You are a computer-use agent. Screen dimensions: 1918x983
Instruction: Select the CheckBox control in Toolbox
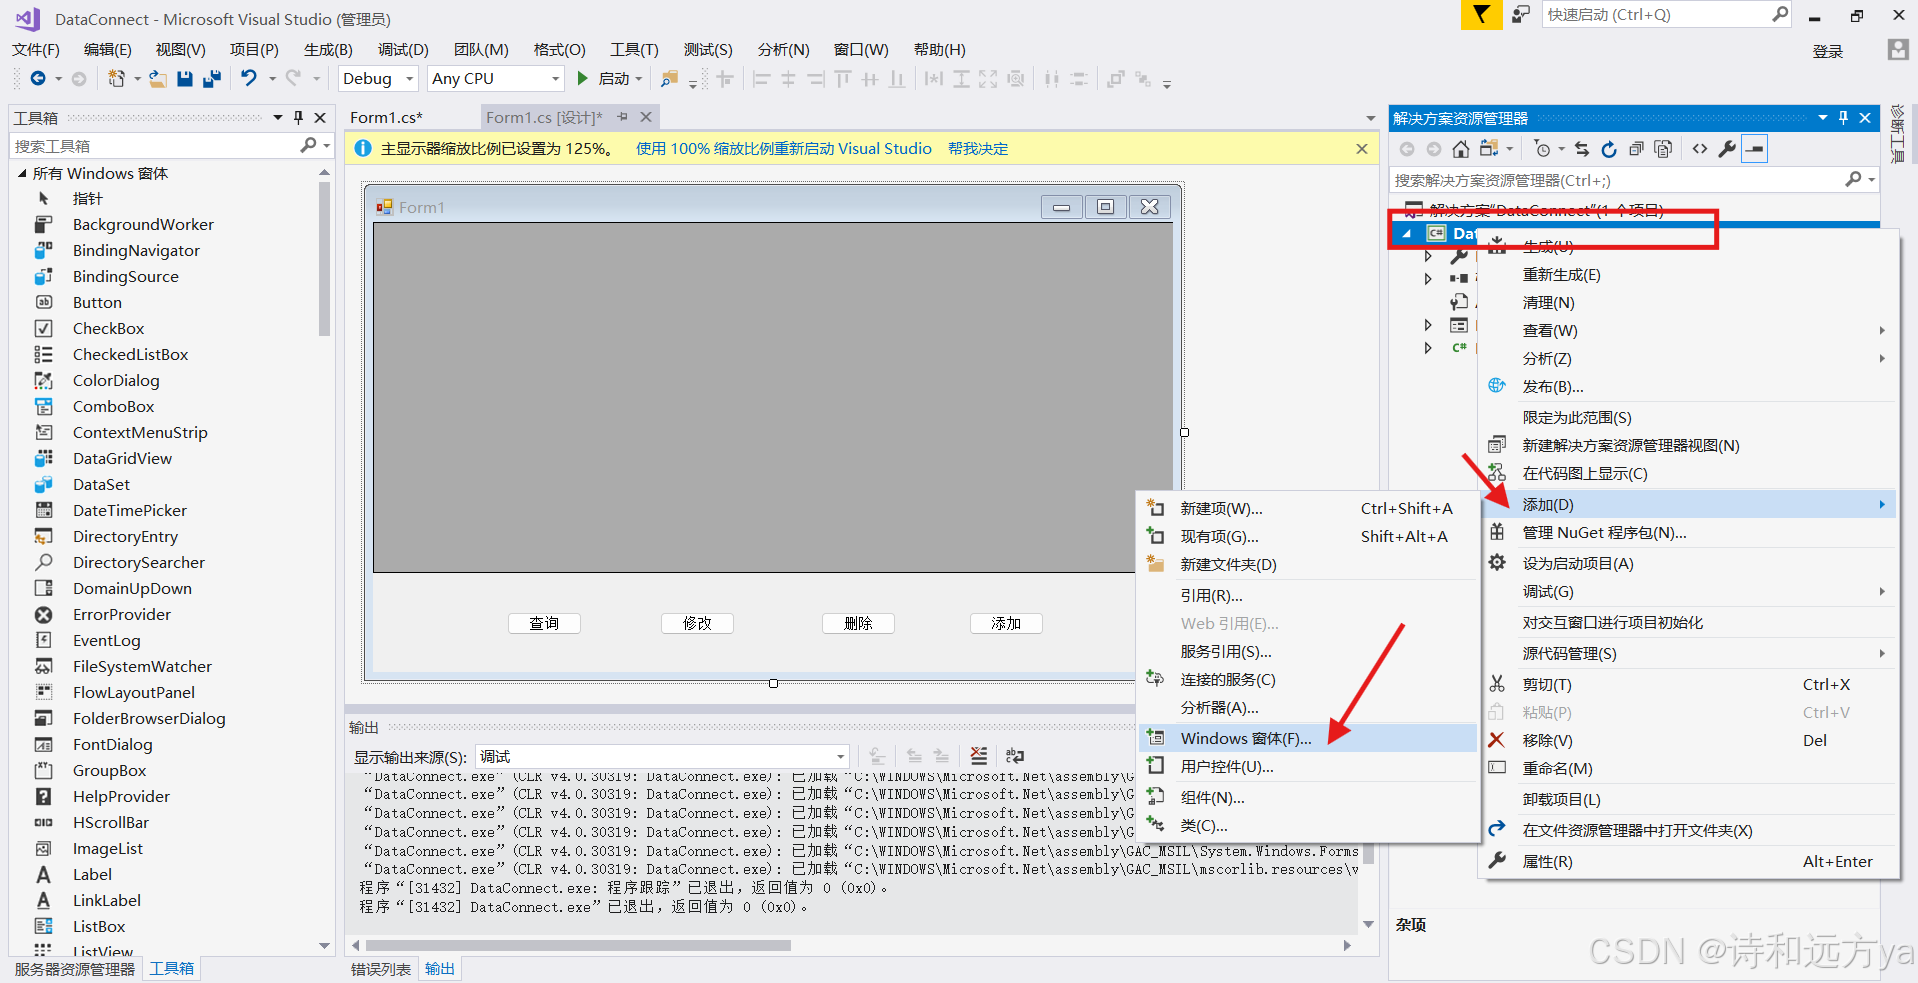108,328
